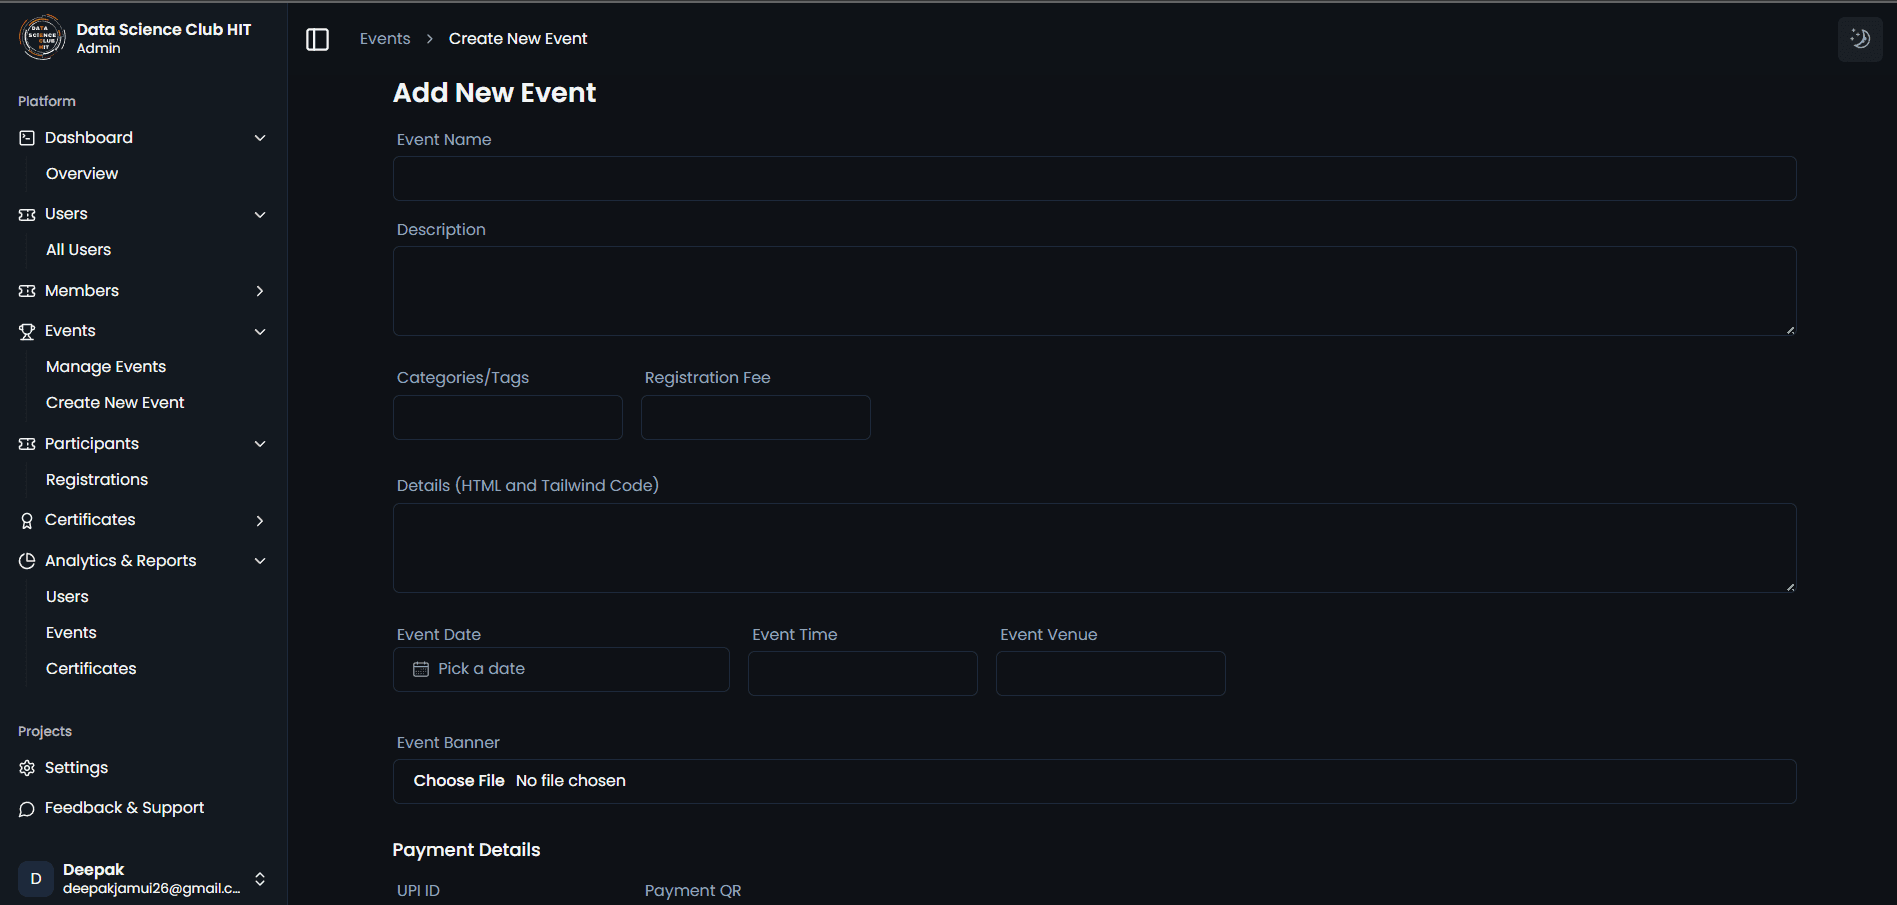Toggle the account menu chevron near Deepak
Image resolution: width=1897 pixels, height=905 pixels.
[258, 878]
